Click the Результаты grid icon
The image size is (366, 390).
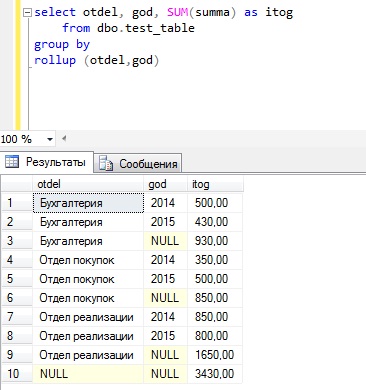[12, 162]
